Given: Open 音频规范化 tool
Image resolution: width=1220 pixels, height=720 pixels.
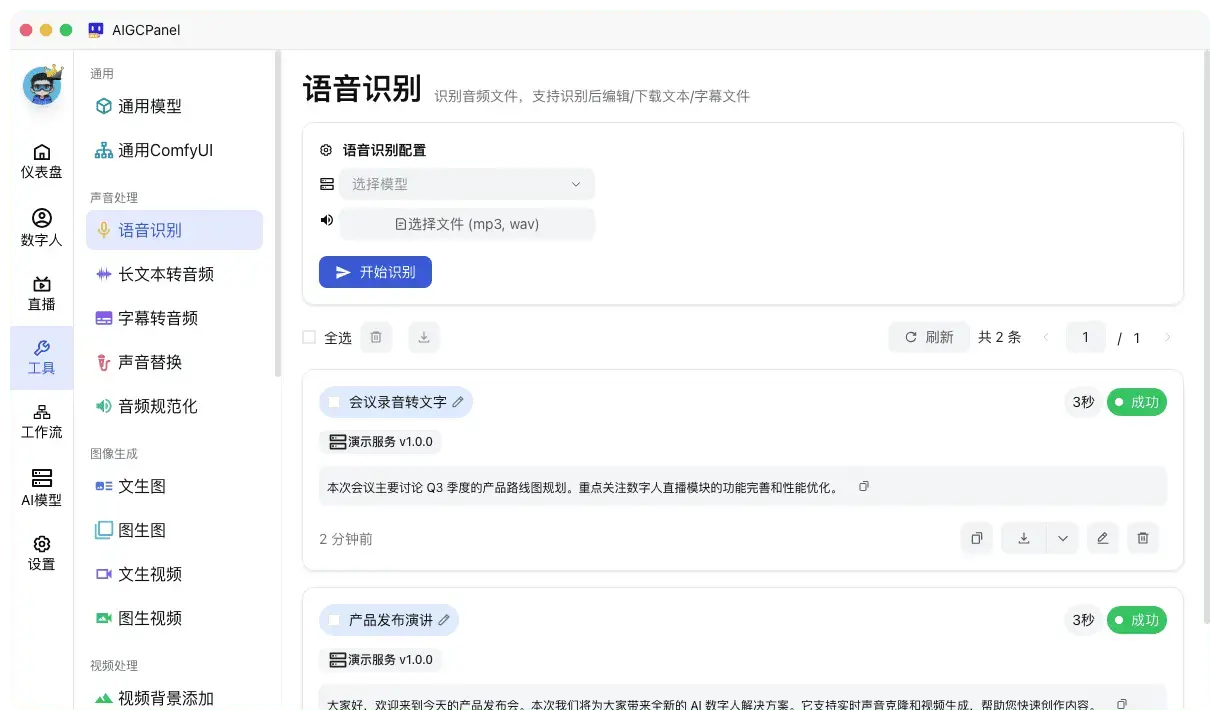Looking at the screenshot, I should pyautogui.click(x=174, y=406).
